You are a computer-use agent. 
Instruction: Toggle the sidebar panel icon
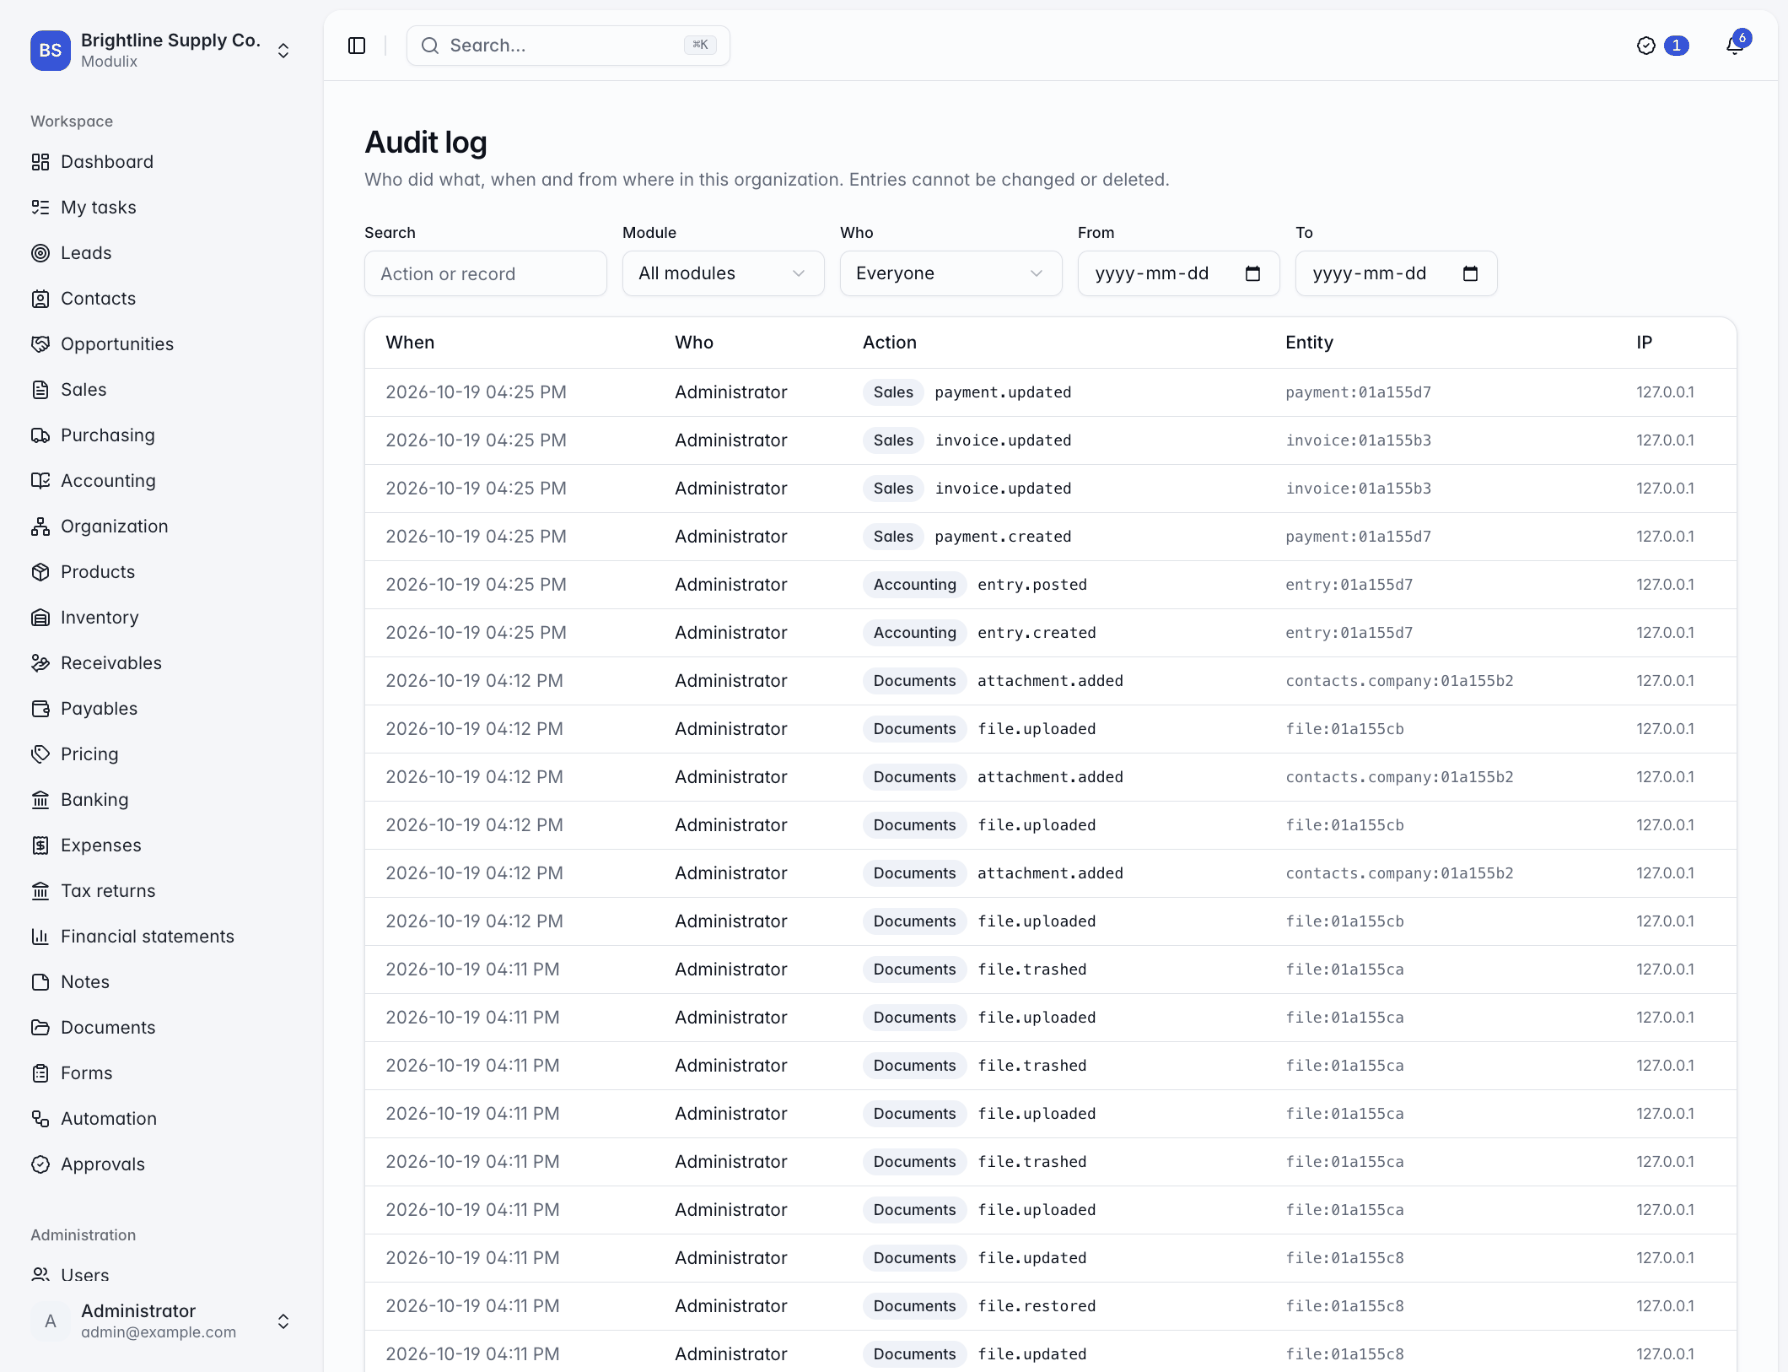pos(357,46)
